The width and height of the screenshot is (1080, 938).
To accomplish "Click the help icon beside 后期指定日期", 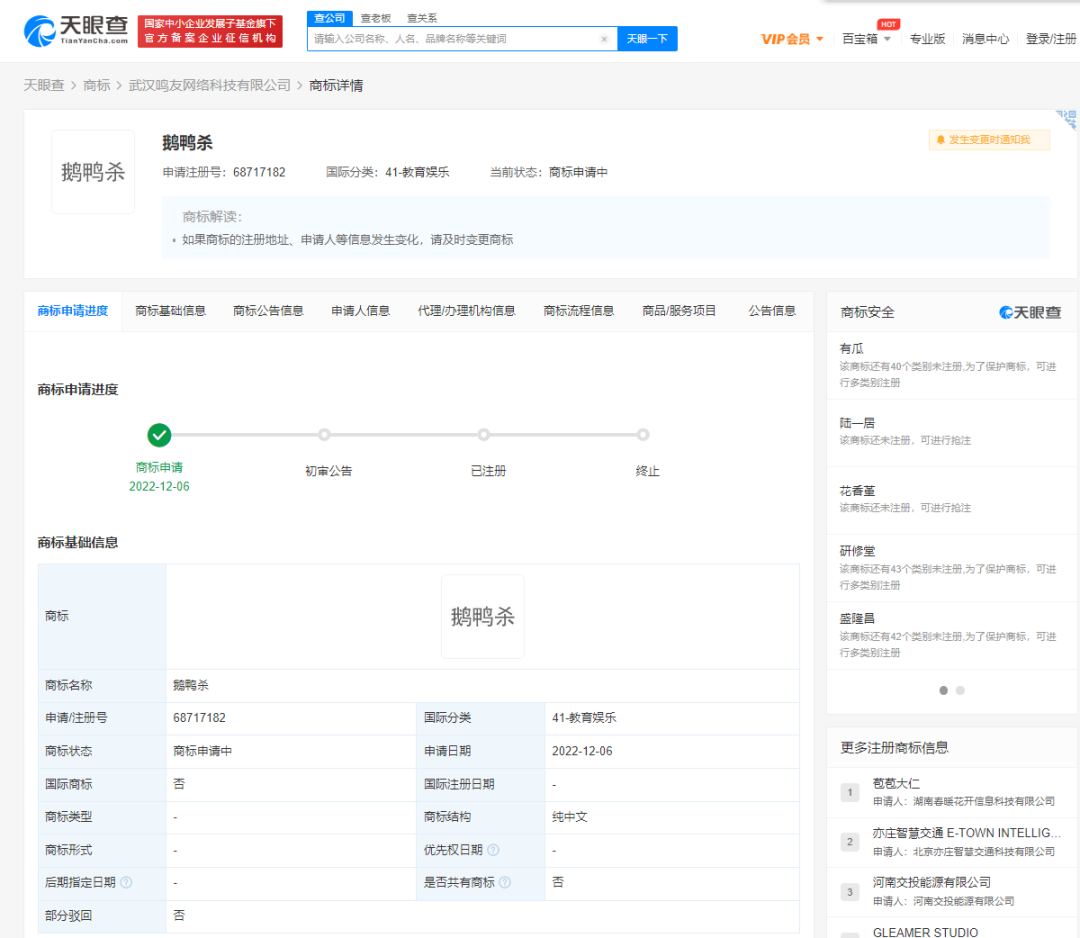I will click(x=126, y=882).
